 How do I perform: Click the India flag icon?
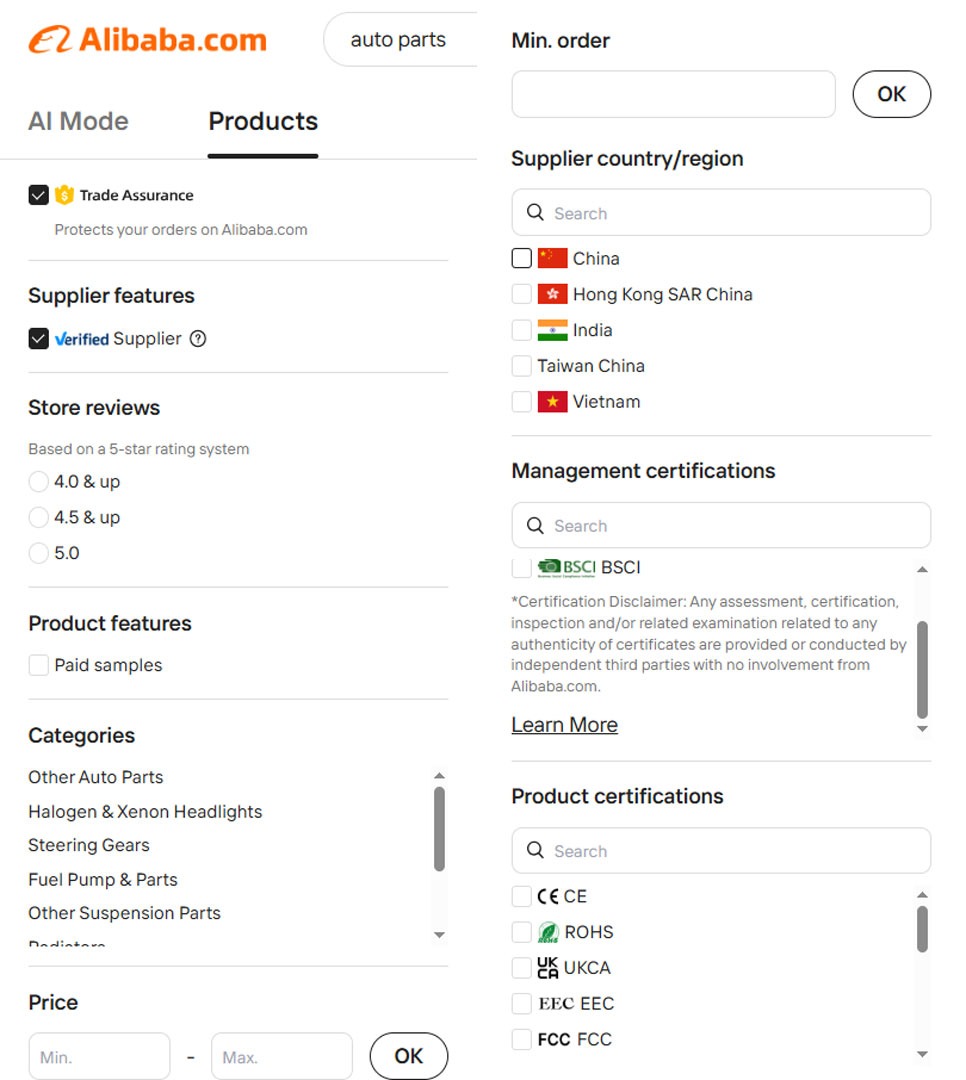[553, 330]
